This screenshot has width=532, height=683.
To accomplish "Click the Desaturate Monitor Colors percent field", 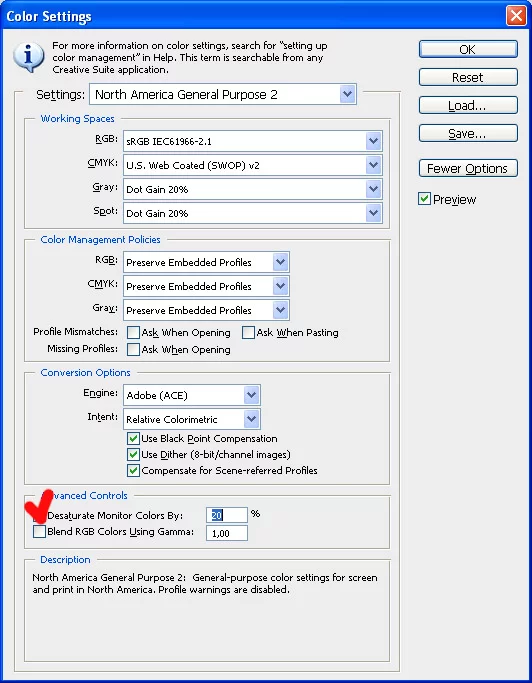I will [227, 515].
